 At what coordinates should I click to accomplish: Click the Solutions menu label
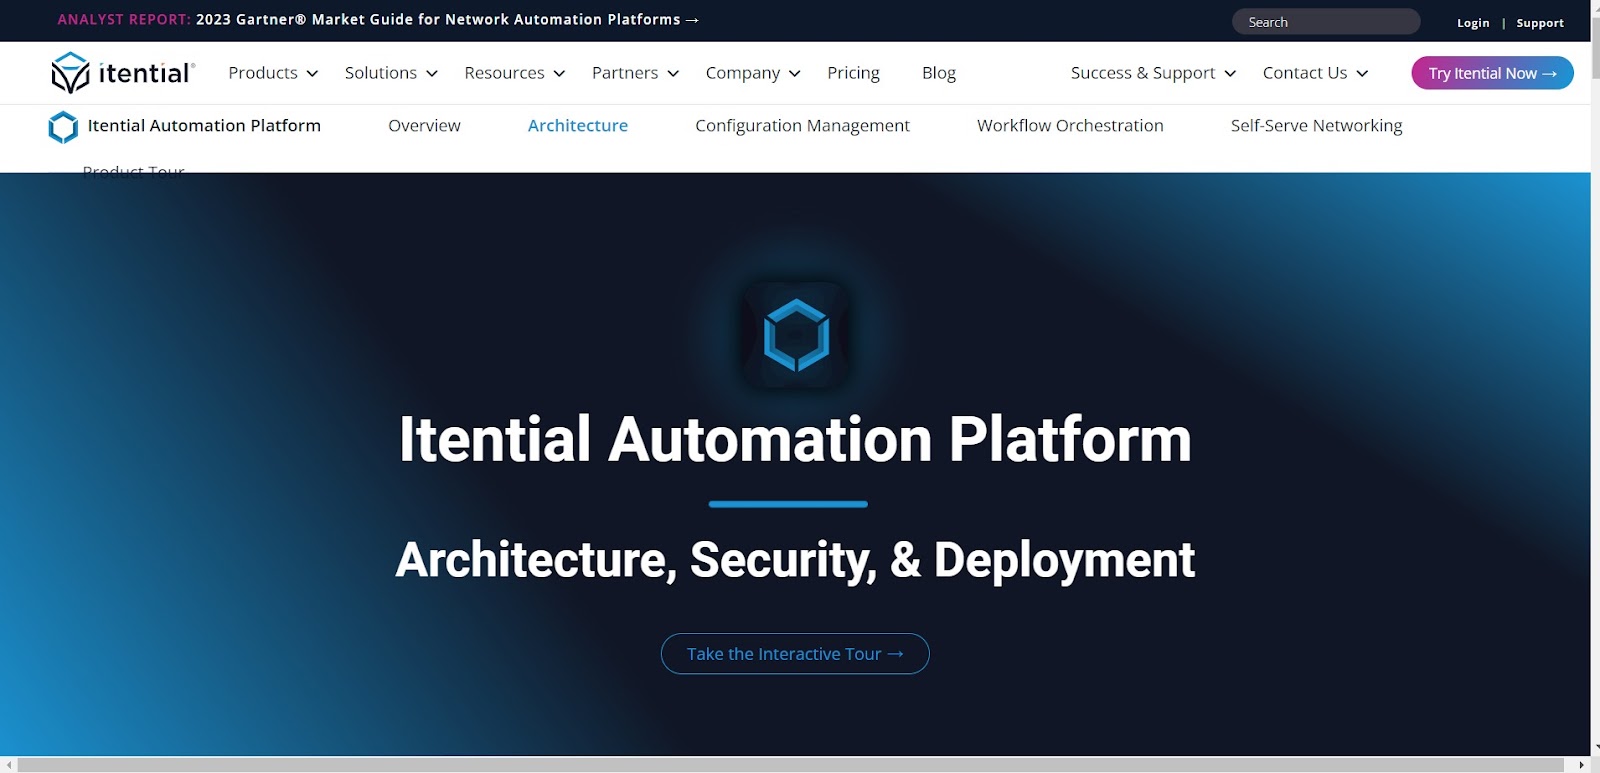(381, 73)
